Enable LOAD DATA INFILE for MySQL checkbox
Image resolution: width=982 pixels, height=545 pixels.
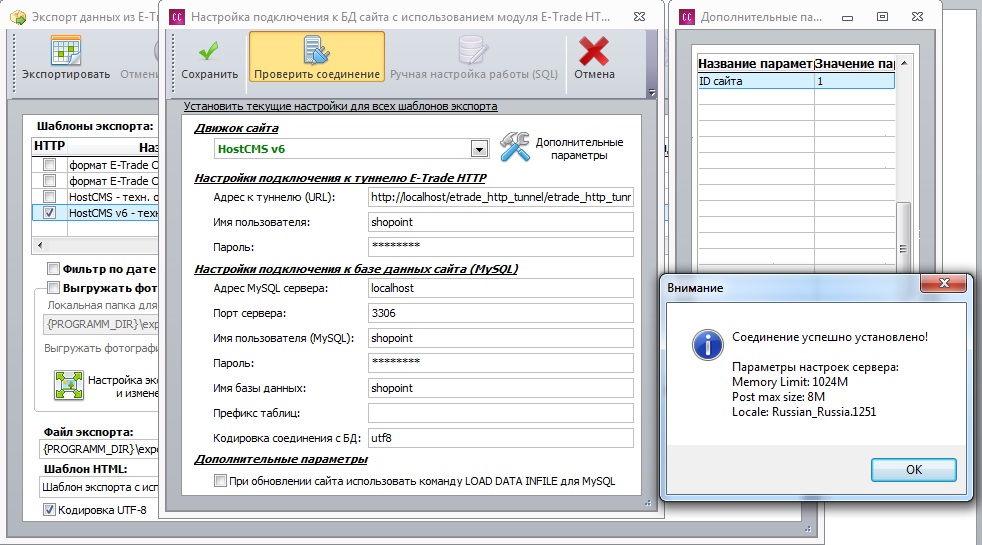(220, 481)
